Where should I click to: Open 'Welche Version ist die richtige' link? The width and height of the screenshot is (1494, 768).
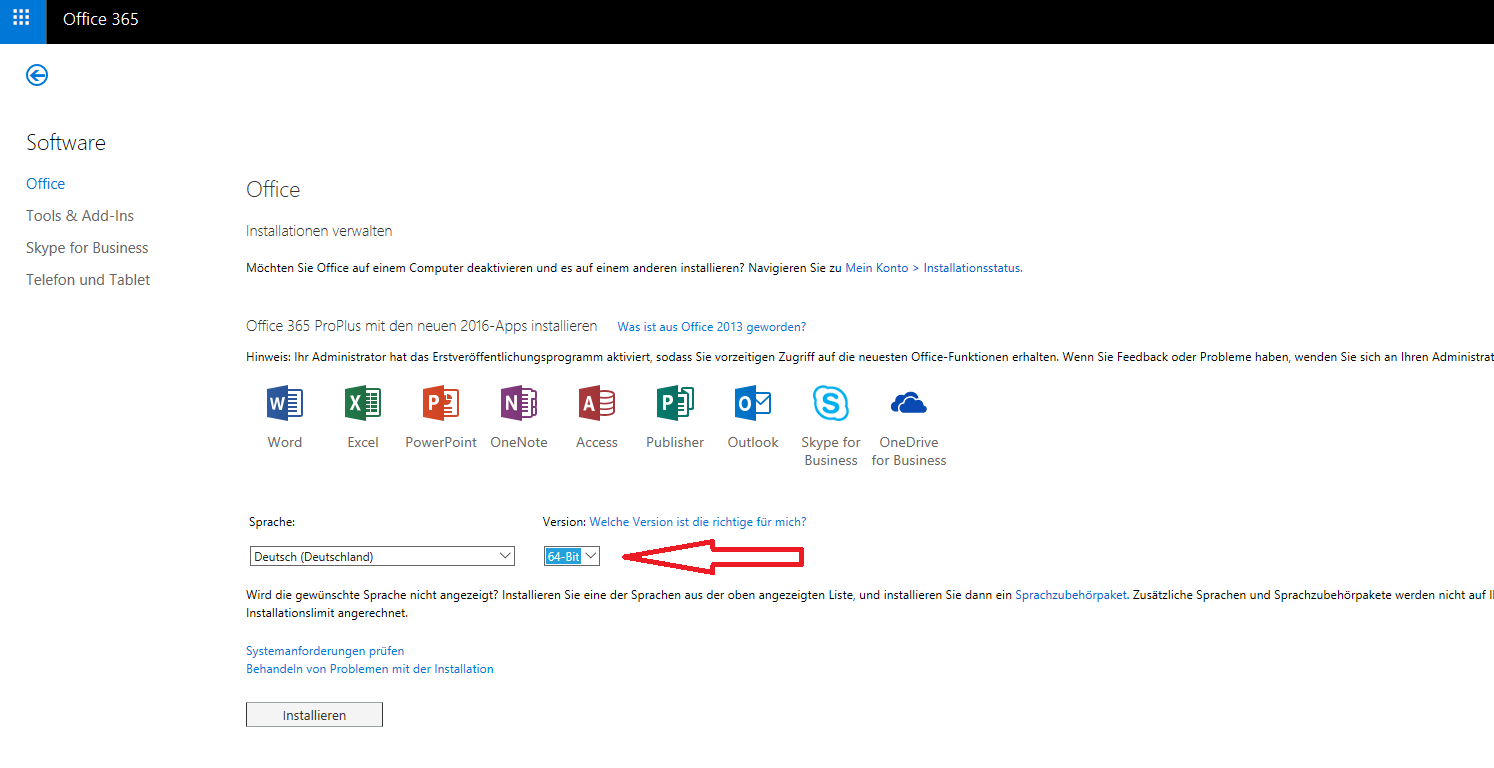[x=698, y=522]
